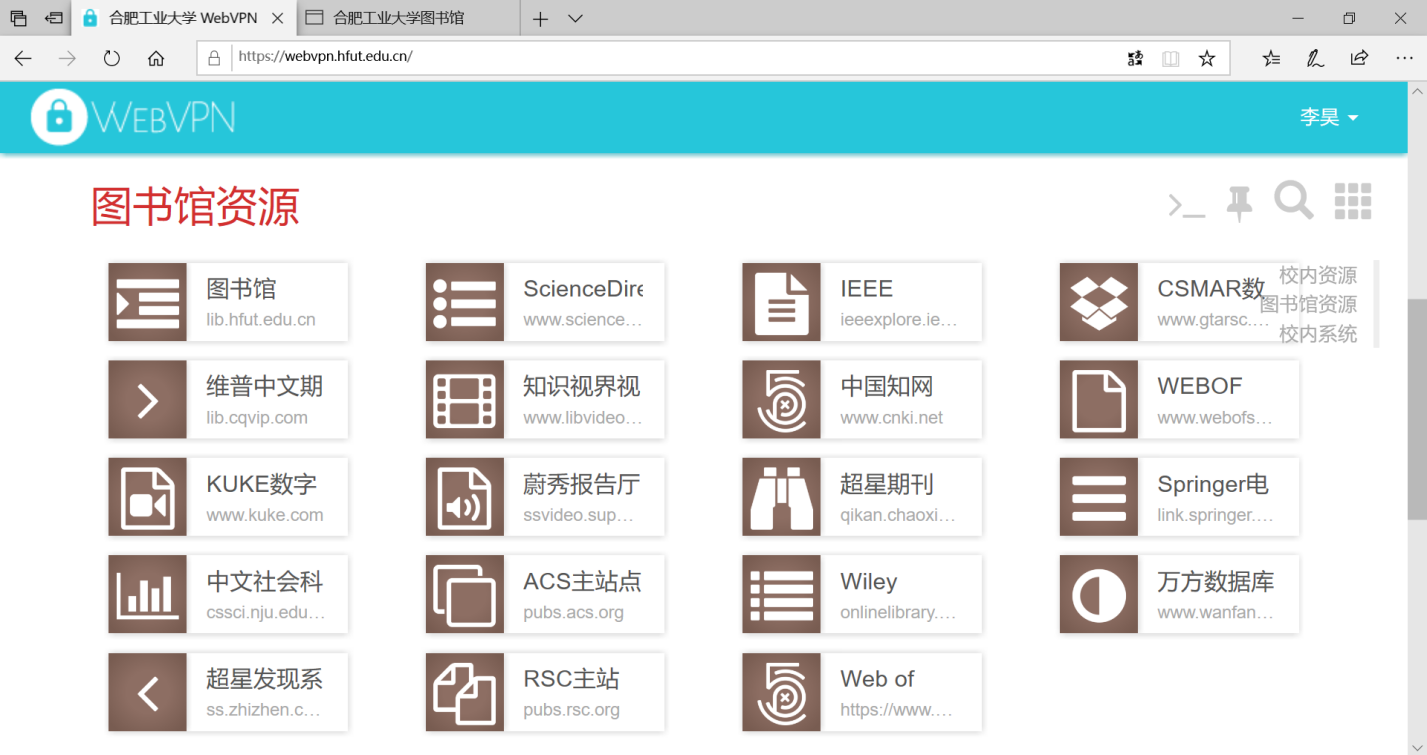This screenshot has height=755, width=1427.
Task: Open the ScienceDirect list icon tile
Action: point(465,302)
